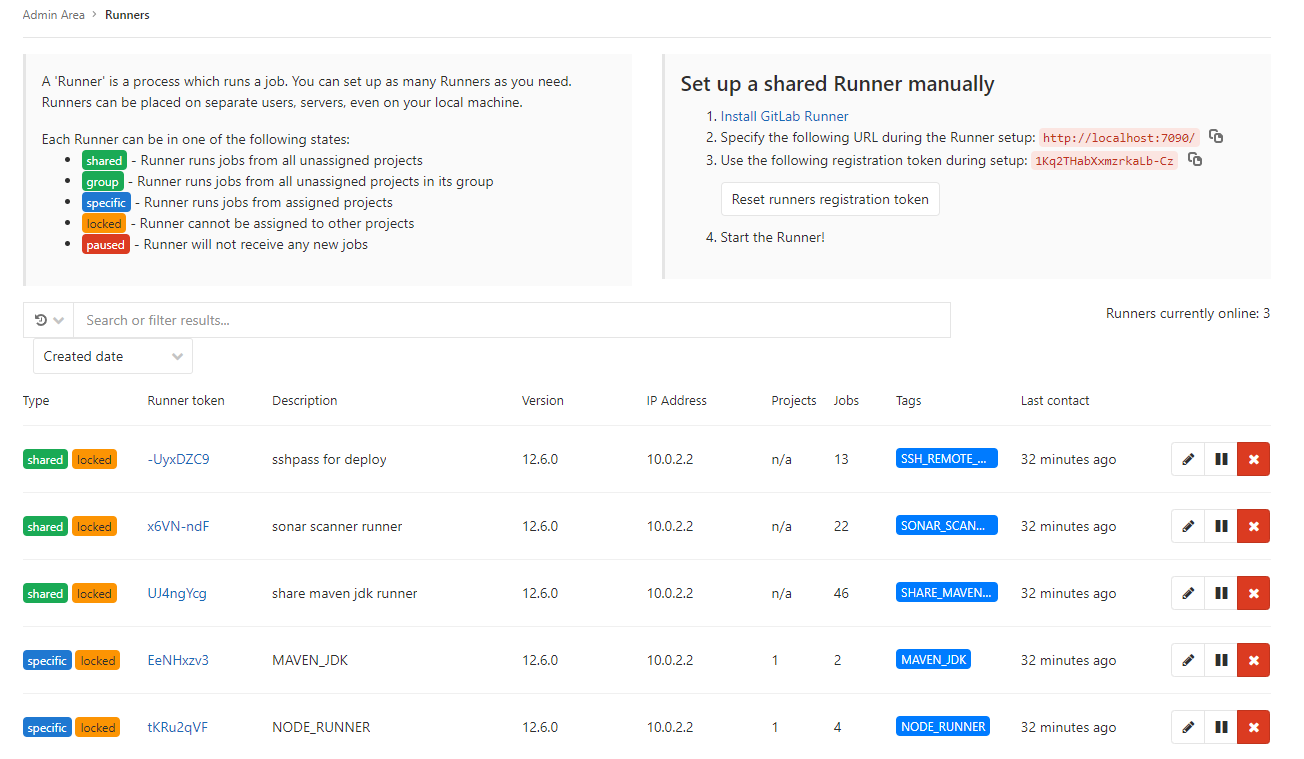
Task: Remove the MAVEN_JDK runner
Action: click(1253, 660)
